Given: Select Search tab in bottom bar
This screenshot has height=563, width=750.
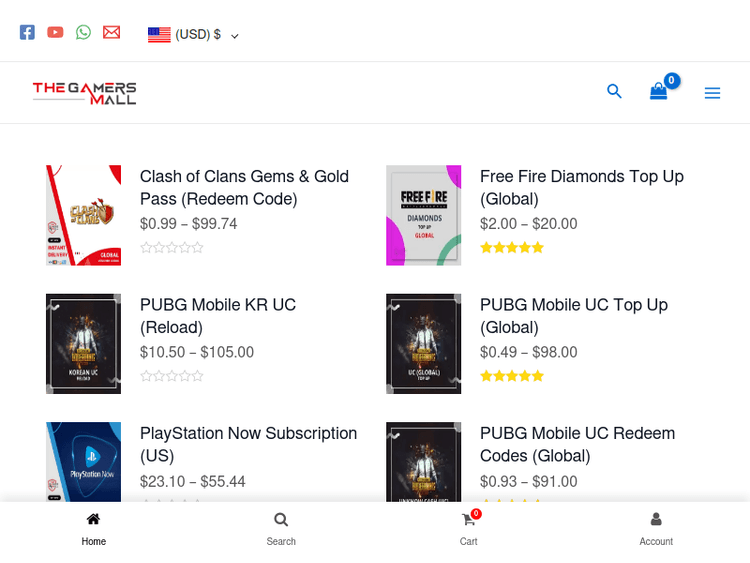Looking at the screenshot, I should (x=281, y=529).
